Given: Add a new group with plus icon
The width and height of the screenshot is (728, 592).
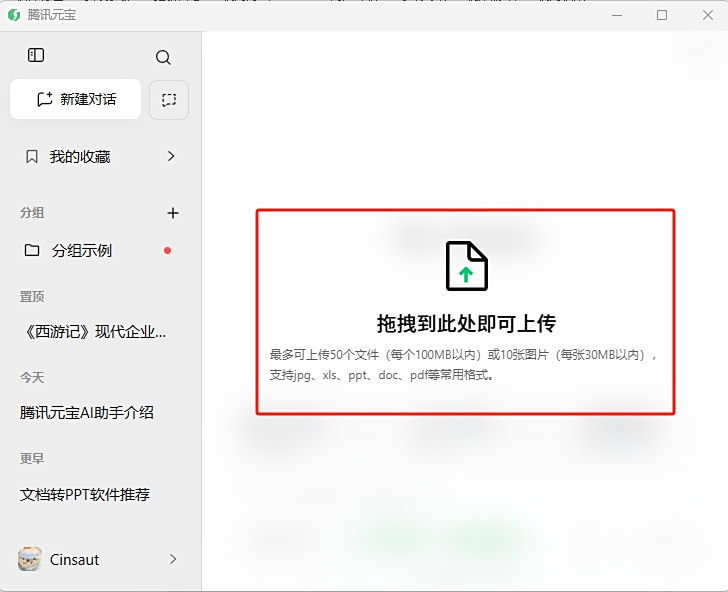Looking at the screenshot, I should click(x=173, y=213).
